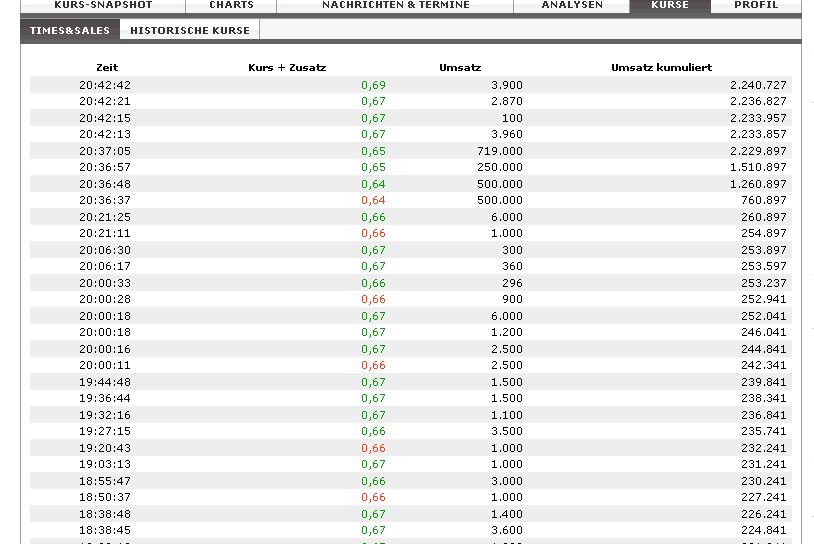Select the time 19:36:44

pos(105,398)
